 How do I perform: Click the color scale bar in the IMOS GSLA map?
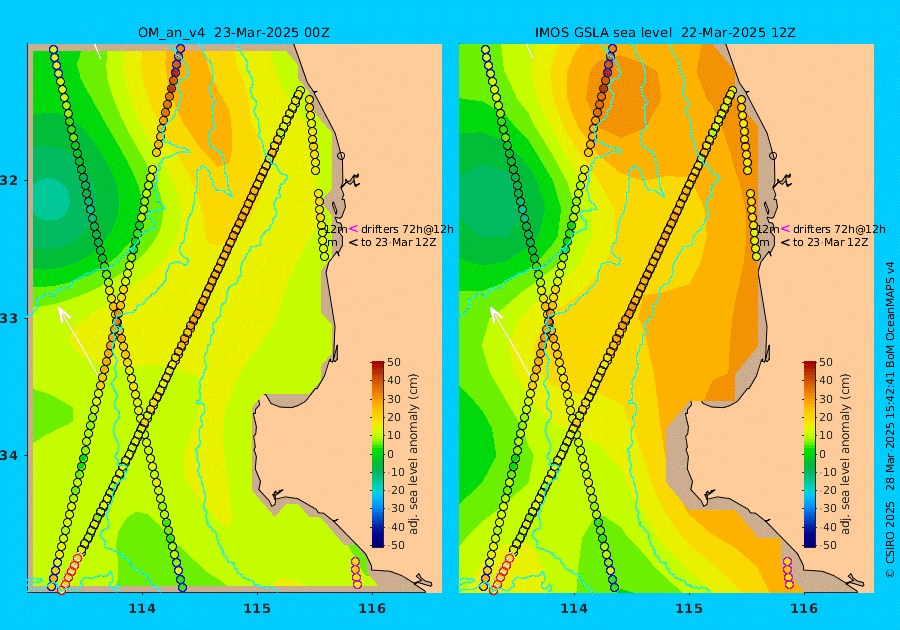[809, 454]
